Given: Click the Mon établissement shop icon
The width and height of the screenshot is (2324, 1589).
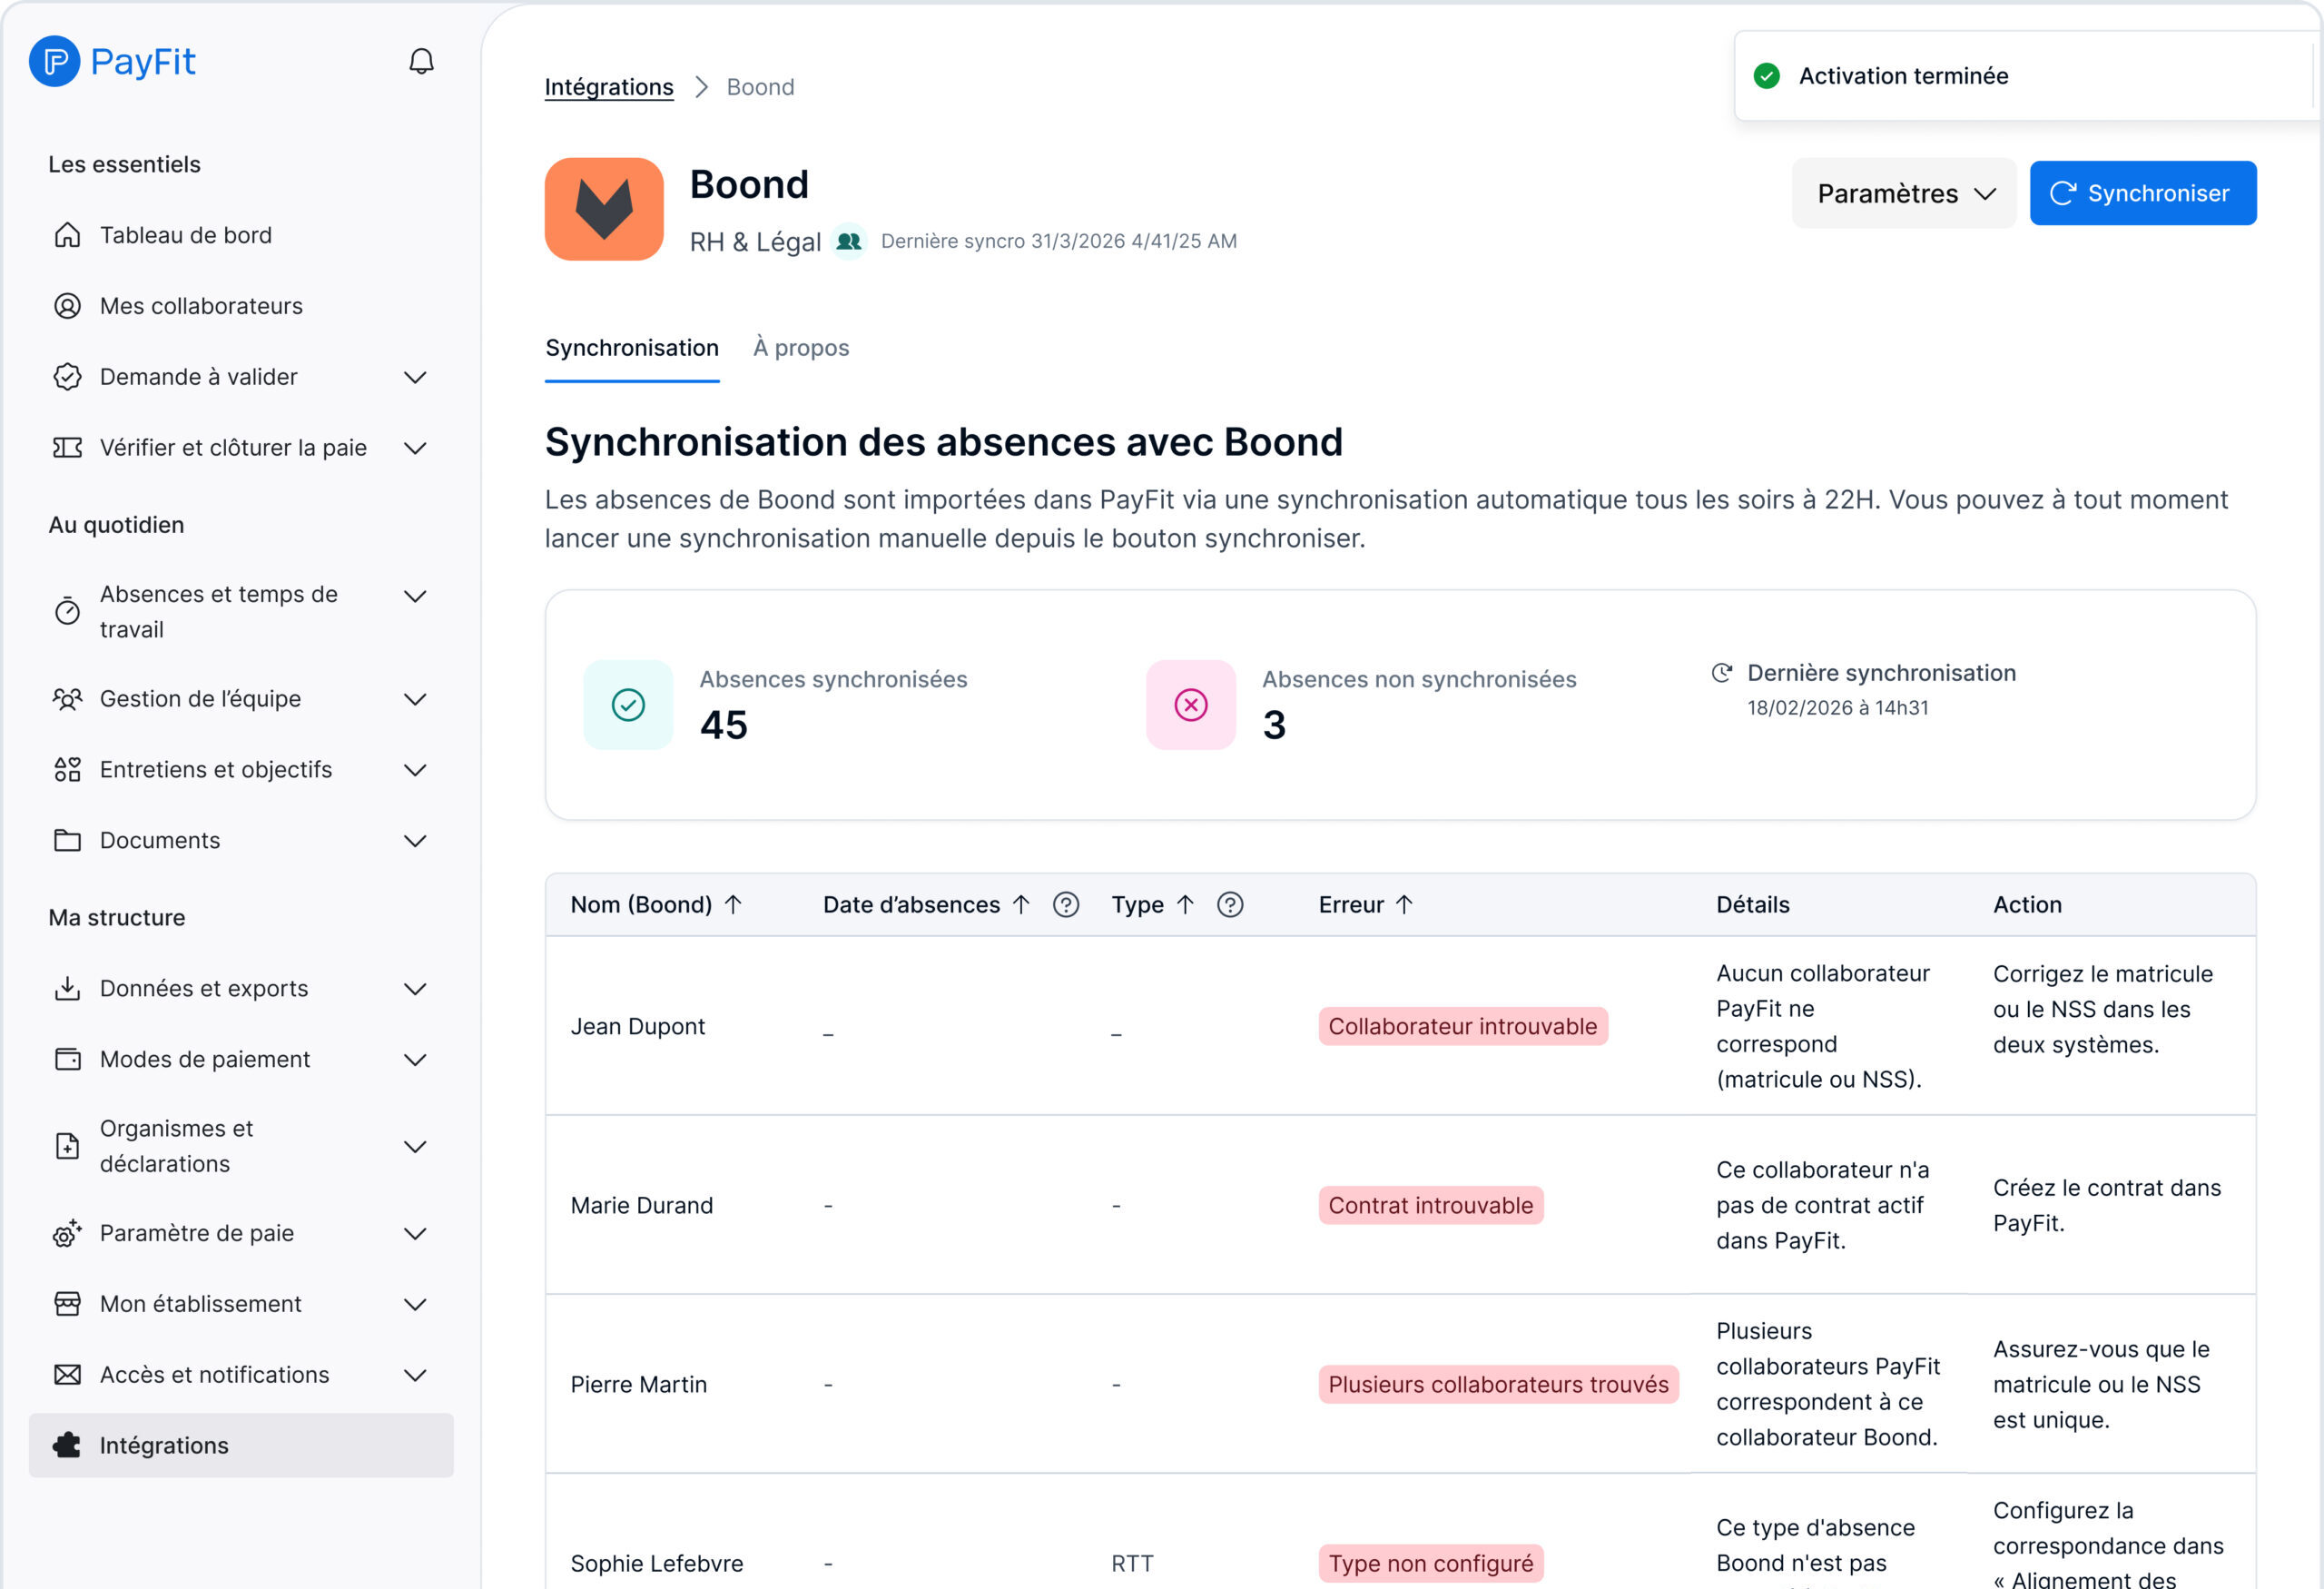Looking at the screenshot, I should point(67,1304).
